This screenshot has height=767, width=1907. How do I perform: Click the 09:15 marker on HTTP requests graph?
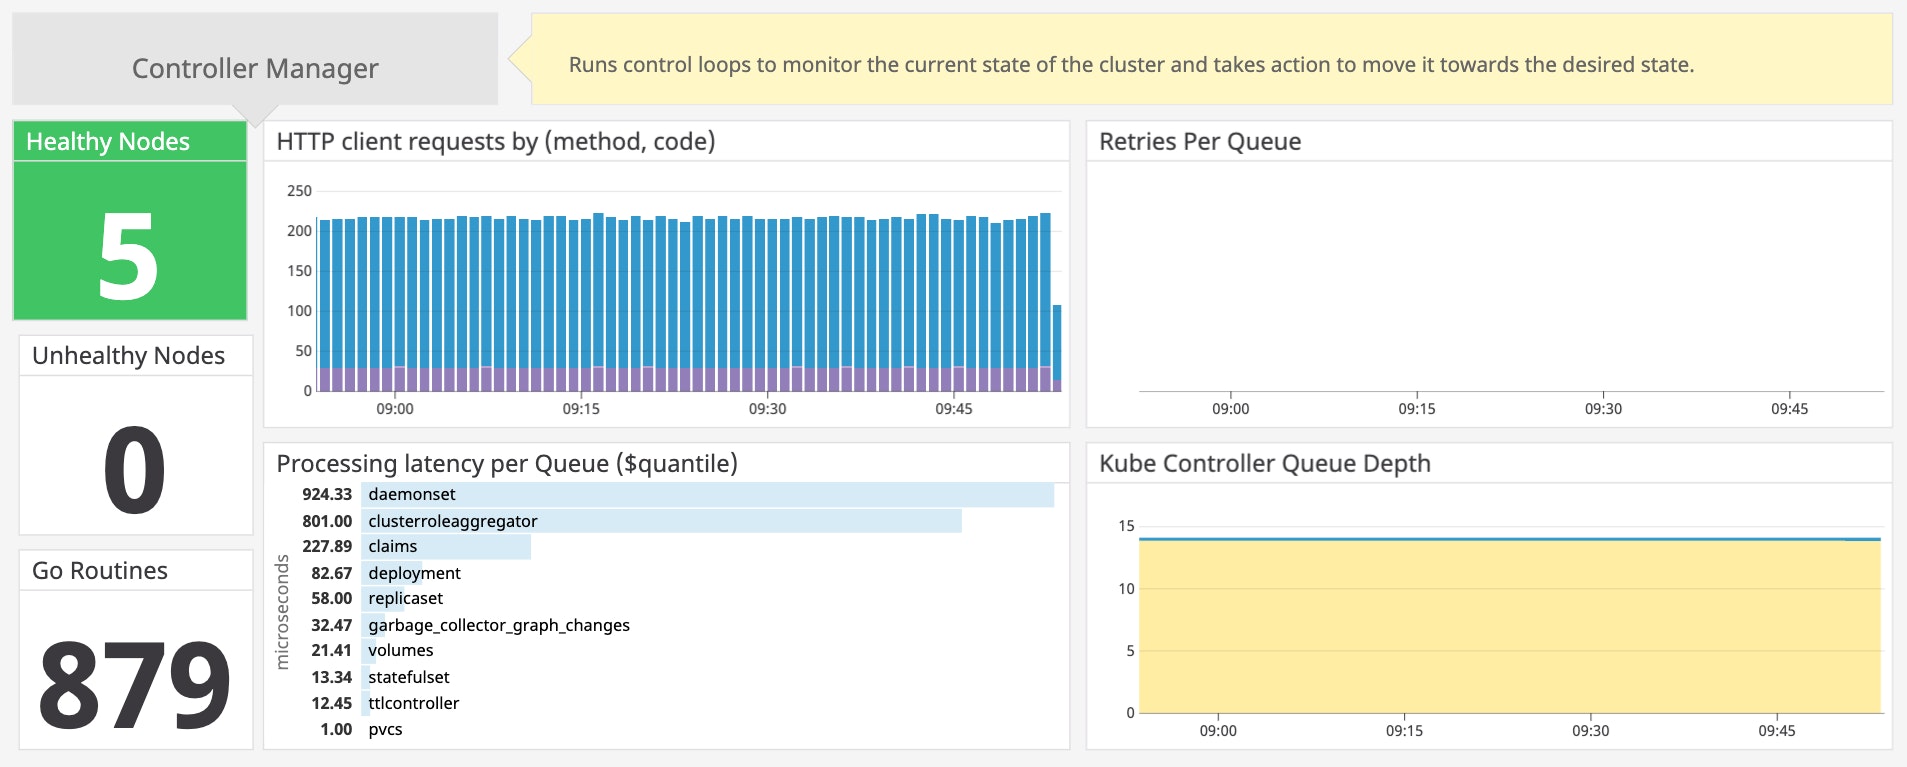point(580,409)
